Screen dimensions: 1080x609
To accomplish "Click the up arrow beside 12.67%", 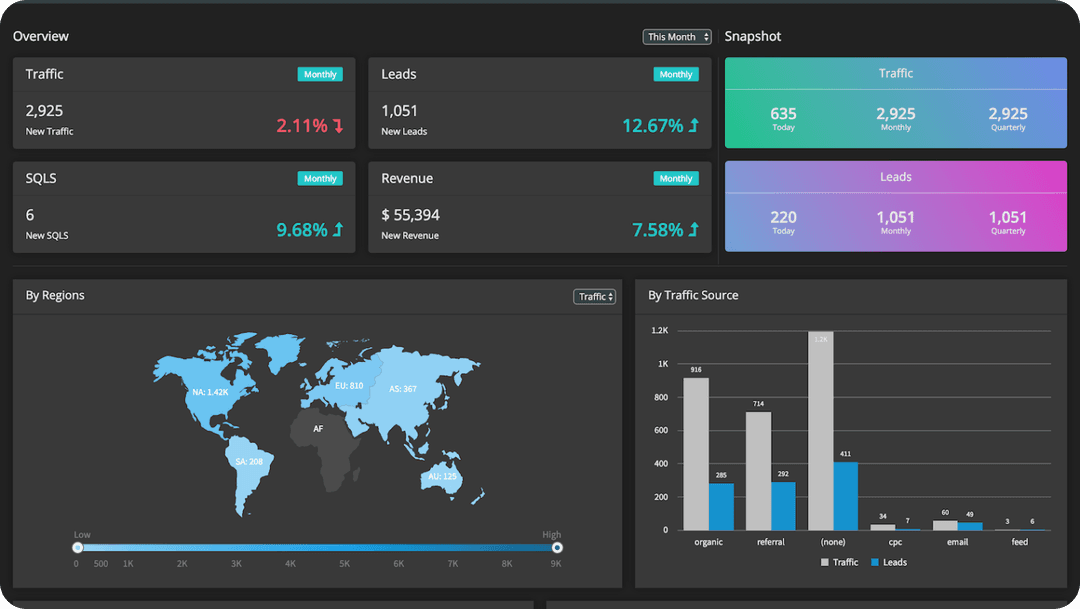I will (x=694, y=125).
